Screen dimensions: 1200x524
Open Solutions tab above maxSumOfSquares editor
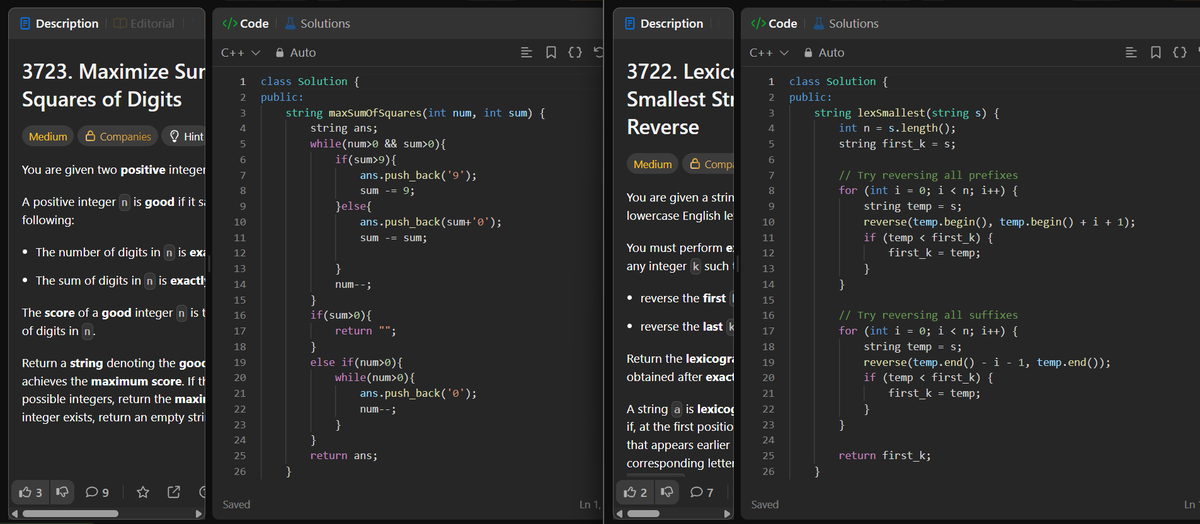click(x=317, y=24)
